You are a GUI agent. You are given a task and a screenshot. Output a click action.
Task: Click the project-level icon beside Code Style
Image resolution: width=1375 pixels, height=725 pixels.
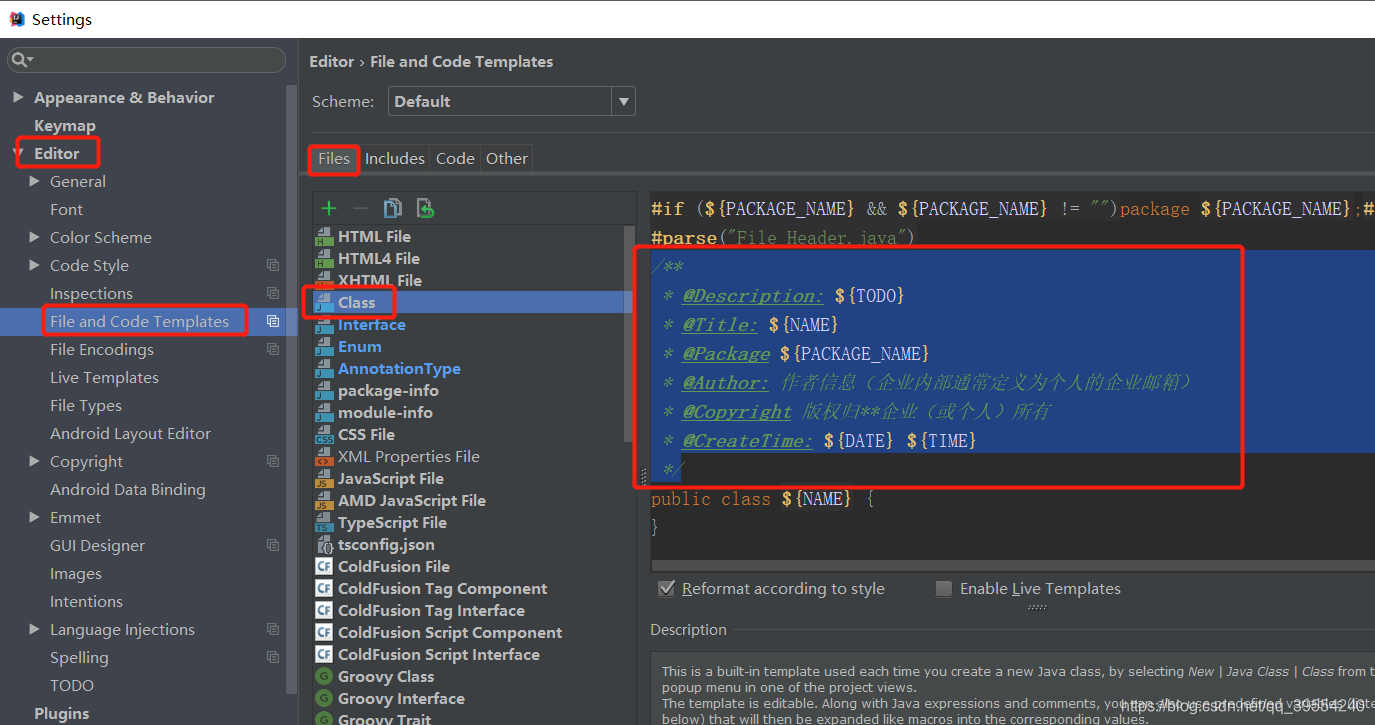click(x=273, y=265)
